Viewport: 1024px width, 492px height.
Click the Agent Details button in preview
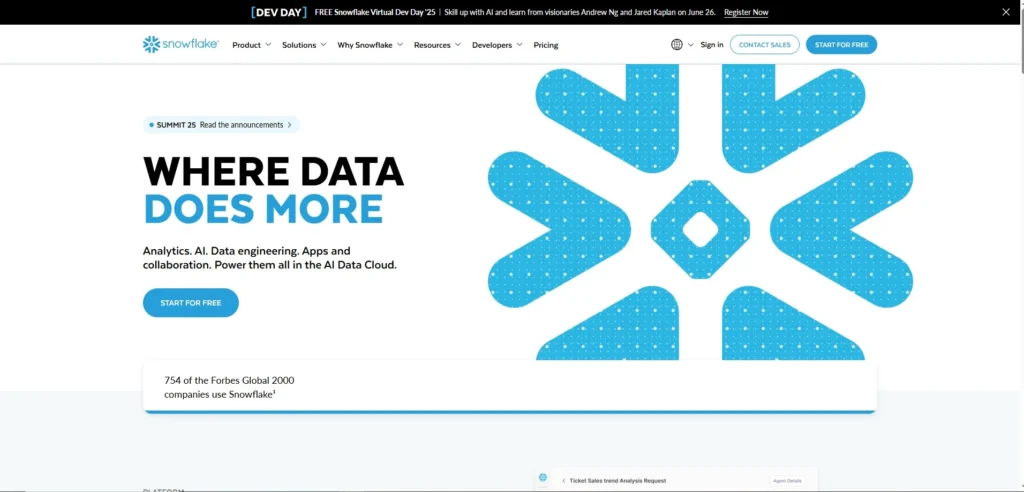point(787,480)
